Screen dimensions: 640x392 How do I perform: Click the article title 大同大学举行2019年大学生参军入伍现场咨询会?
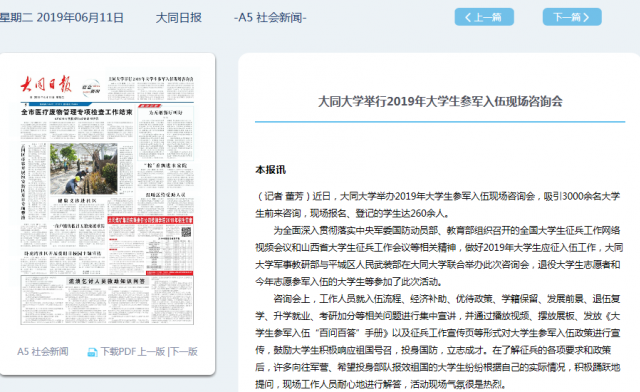click(440, 101)
